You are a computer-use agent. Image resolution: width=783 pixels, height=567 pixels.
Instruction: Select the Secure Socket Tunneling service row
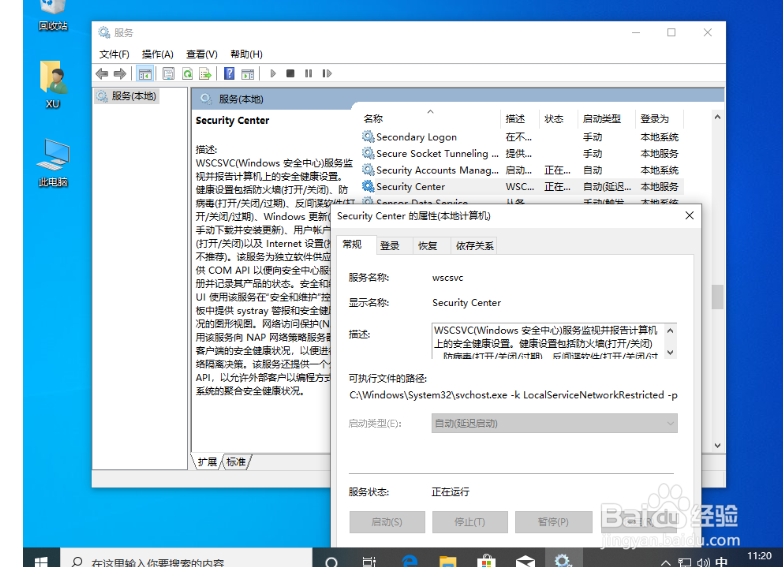tap(522, 153)
